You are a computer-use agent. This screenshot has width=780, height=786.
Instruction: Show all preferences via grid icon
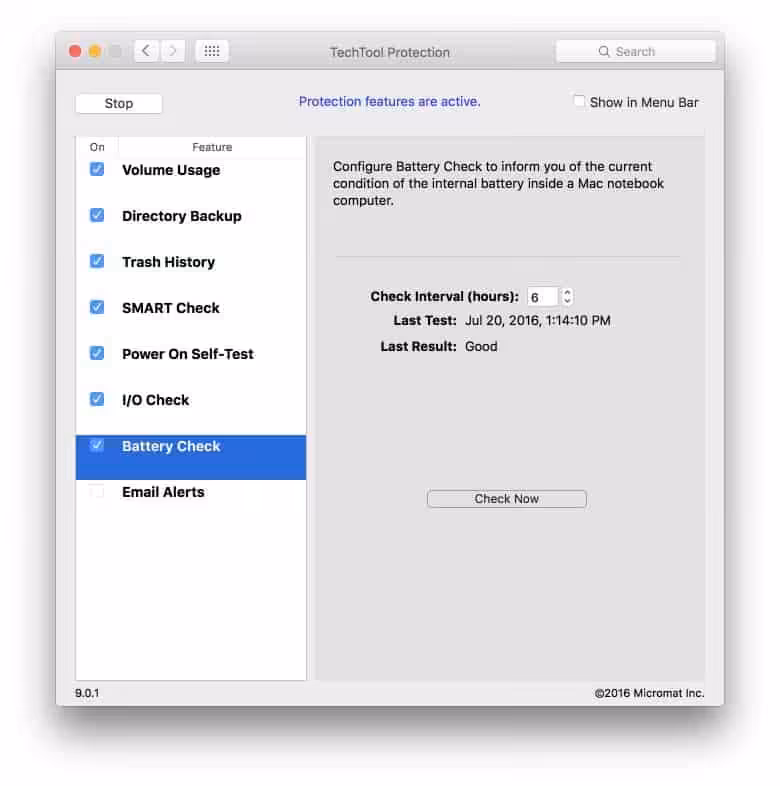point(212,51)
